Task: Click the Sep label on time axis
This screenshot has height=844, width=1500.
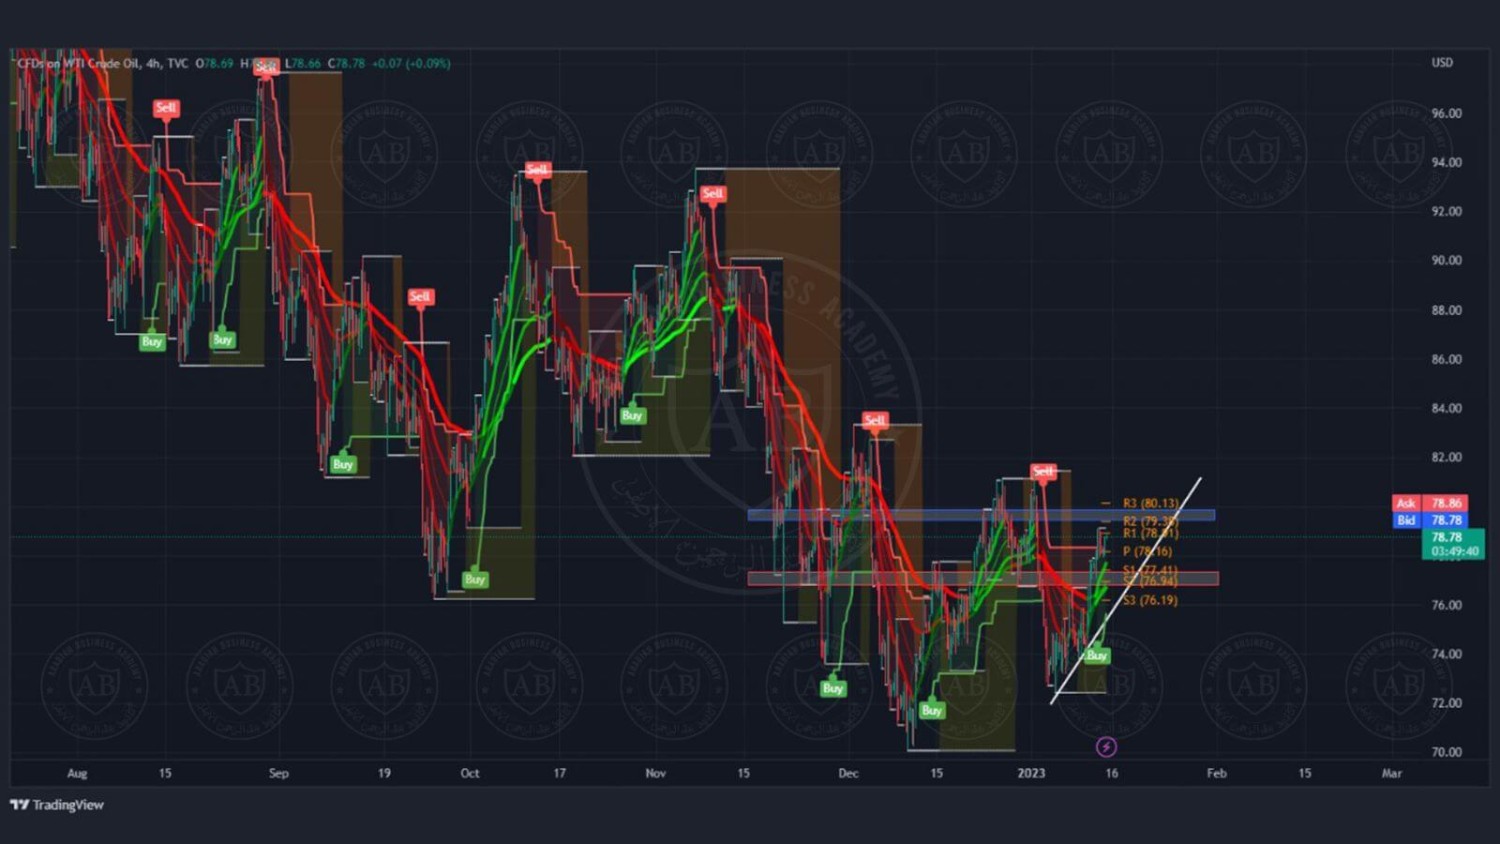Action: (278, 773)
